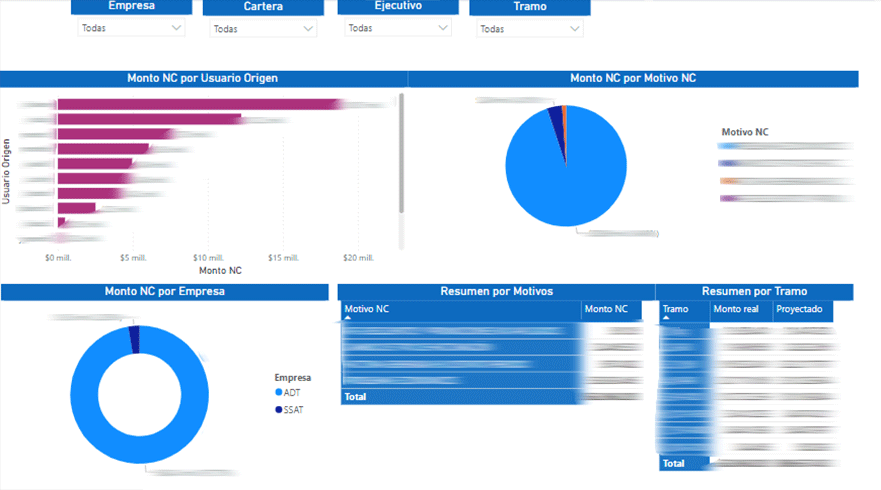This screenshot has width=881, height=490.
Task: Open the Tramo filter dropdown
Action: pyautogui.click(x=530, y=29)
